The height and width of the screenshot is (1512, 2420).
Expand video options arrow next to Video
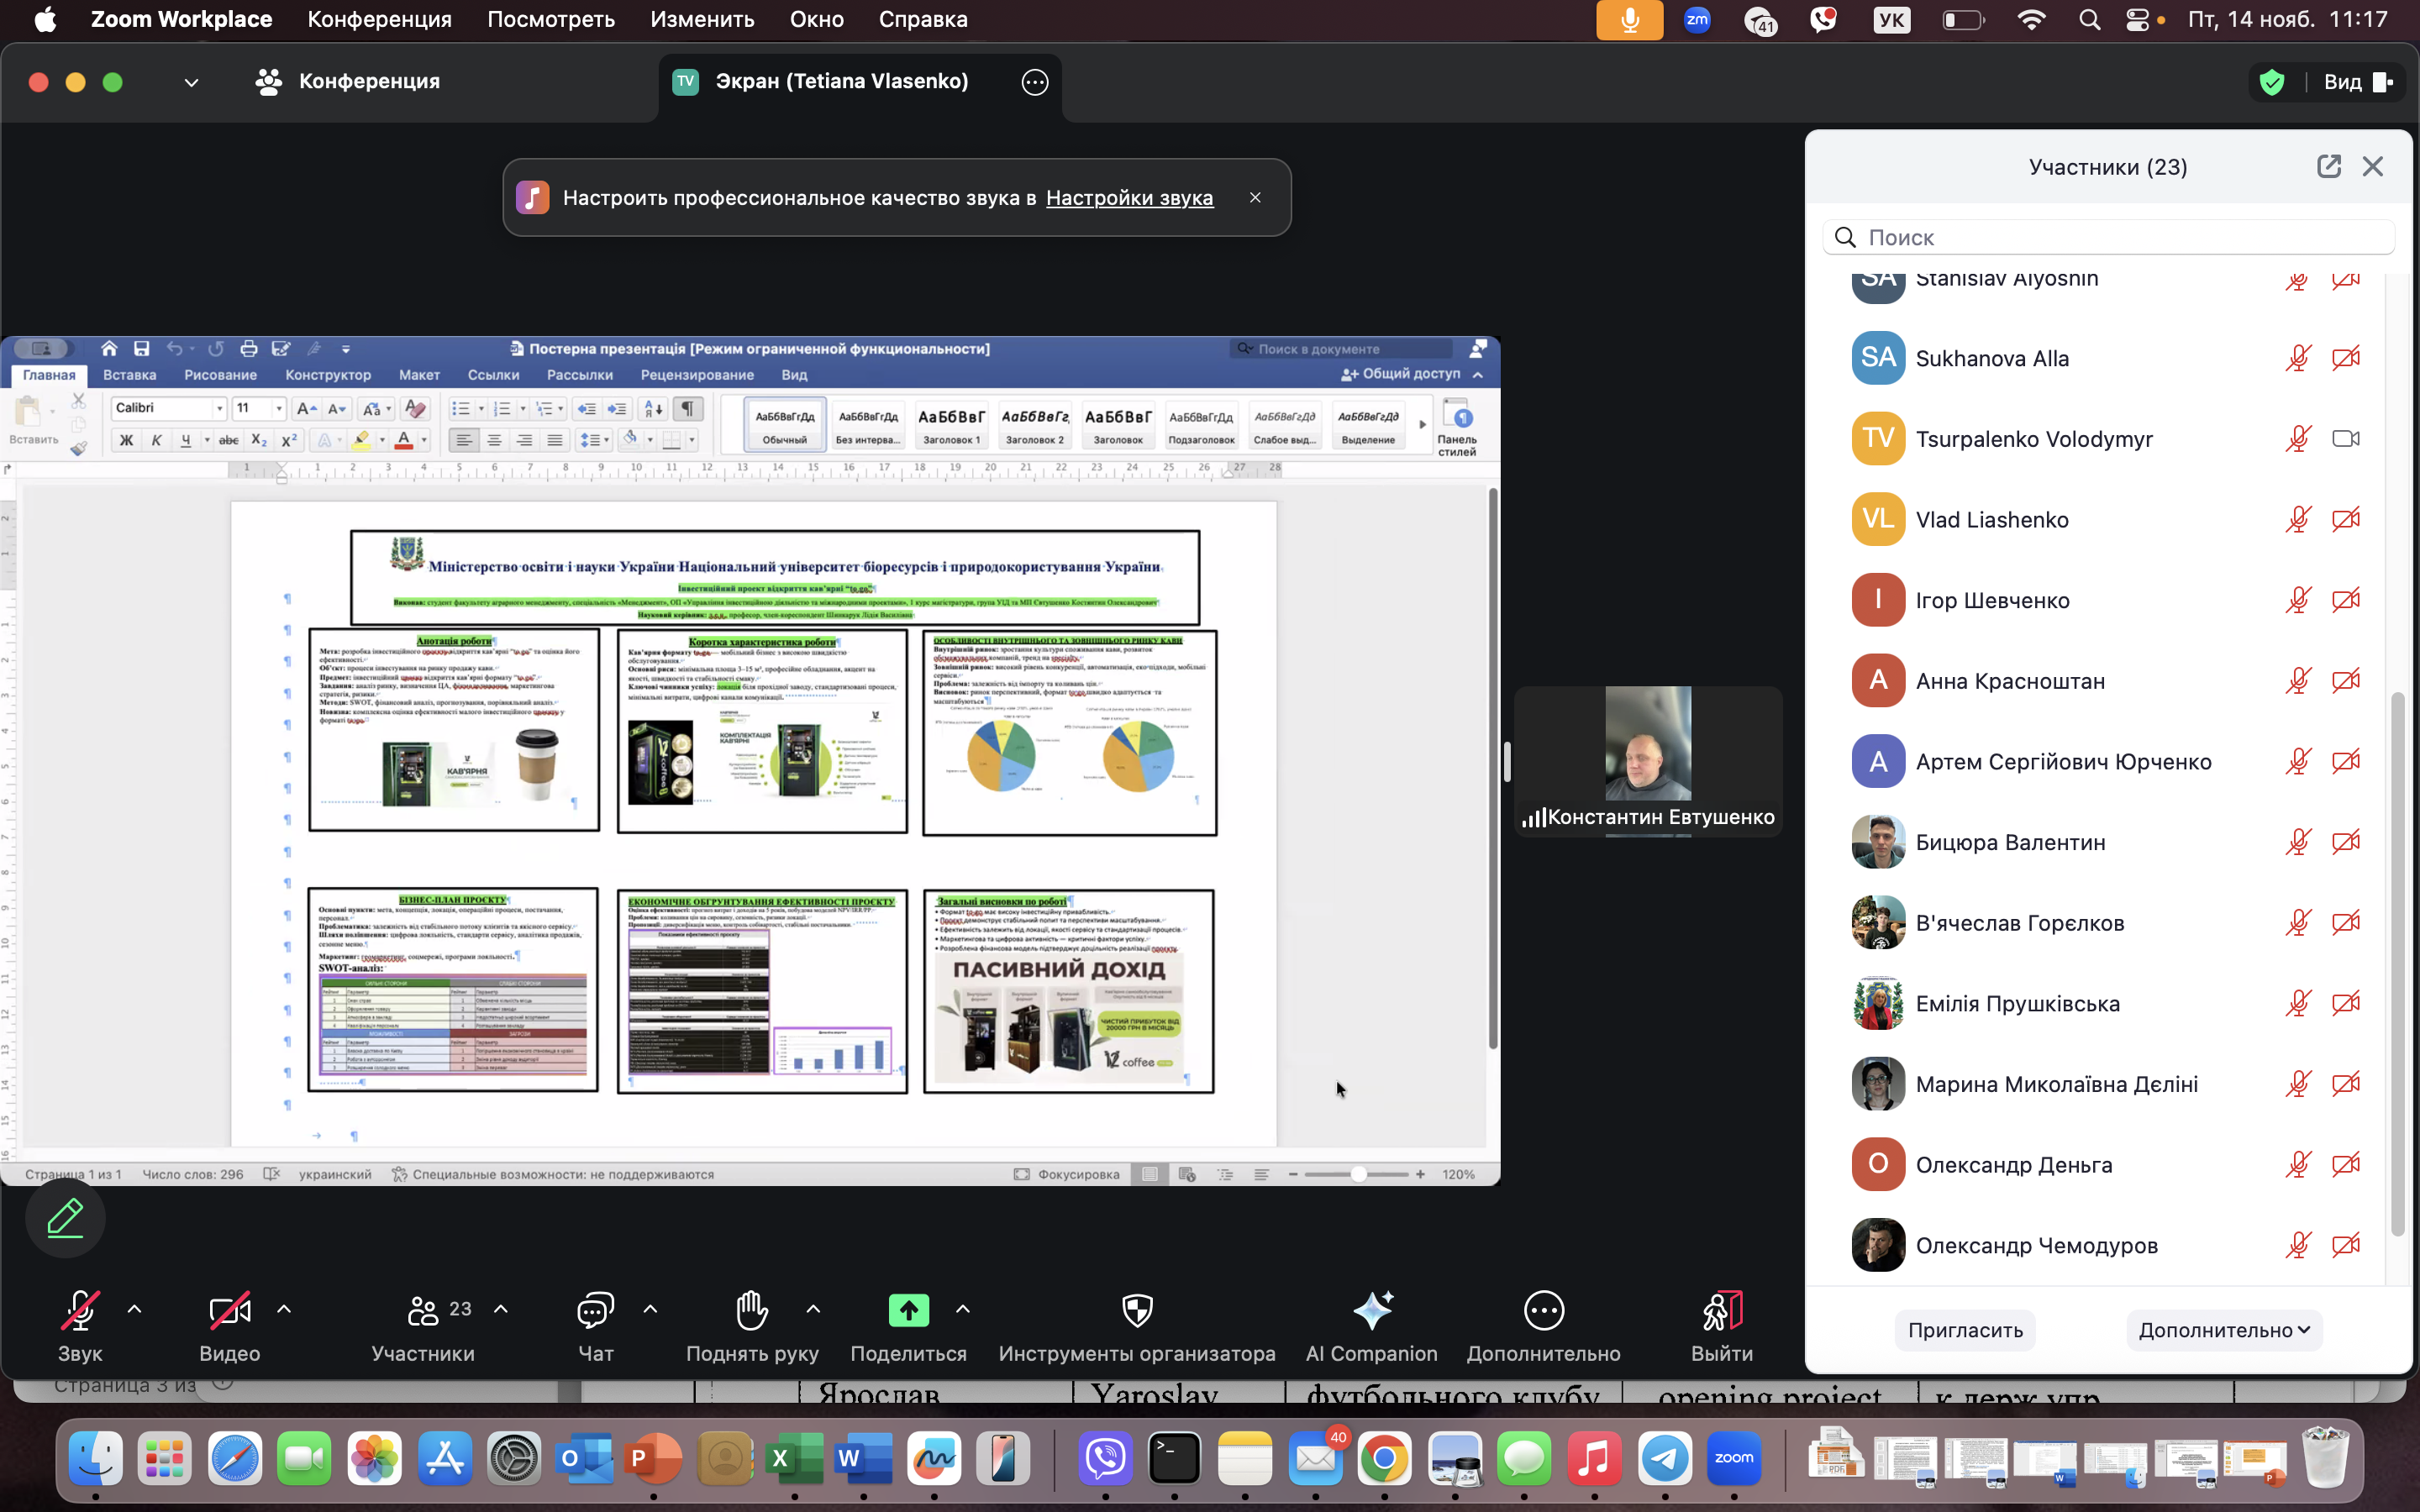(284, 1309)
